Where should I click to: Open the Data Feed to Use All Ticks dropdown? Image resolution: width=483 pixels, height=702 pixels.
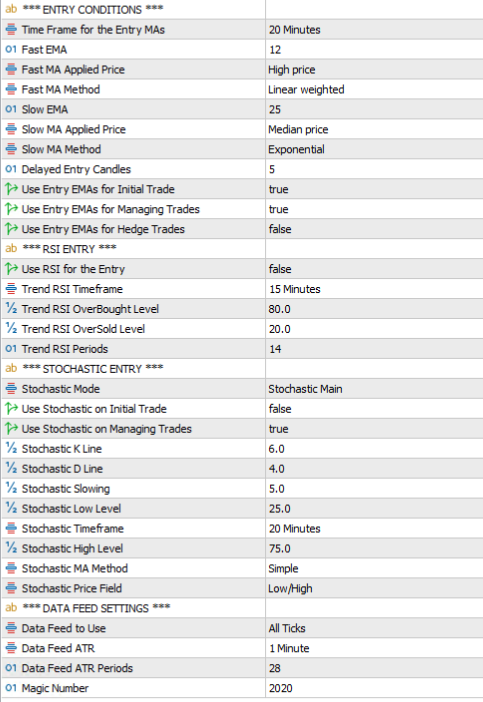pos(374,628)
